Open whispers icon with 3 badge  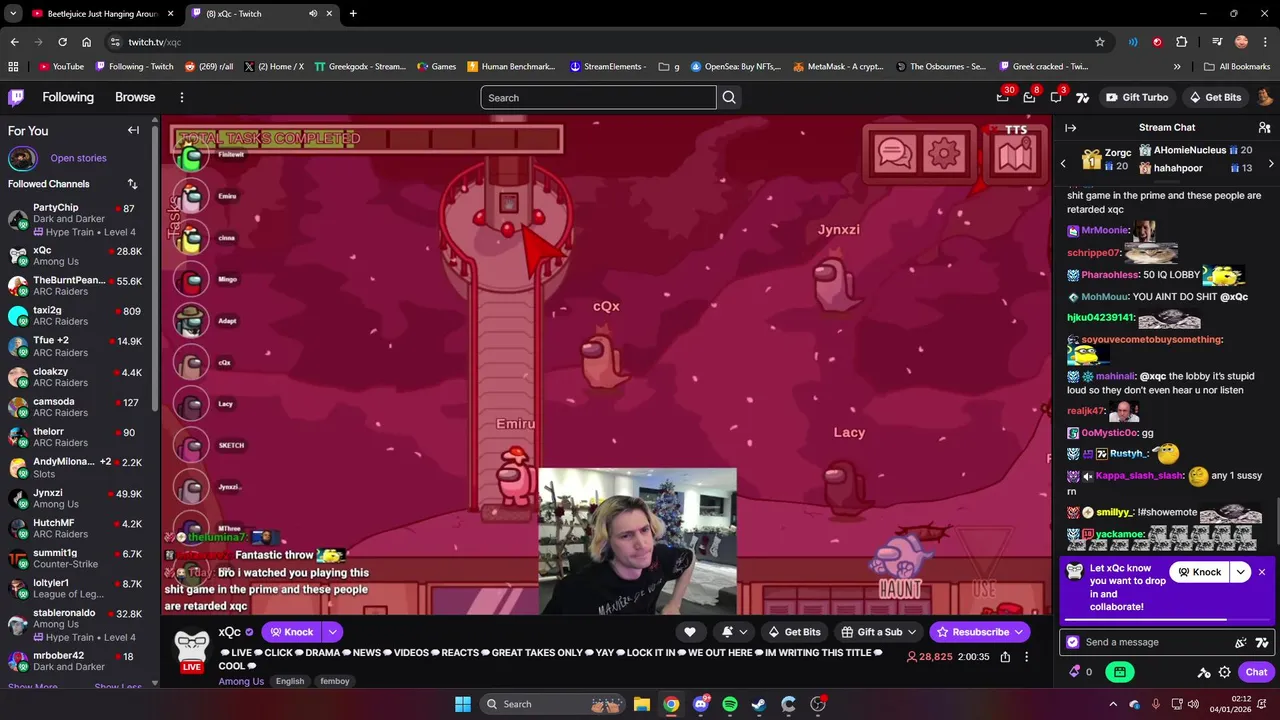pyautogui.click(x=1057, y=97)
